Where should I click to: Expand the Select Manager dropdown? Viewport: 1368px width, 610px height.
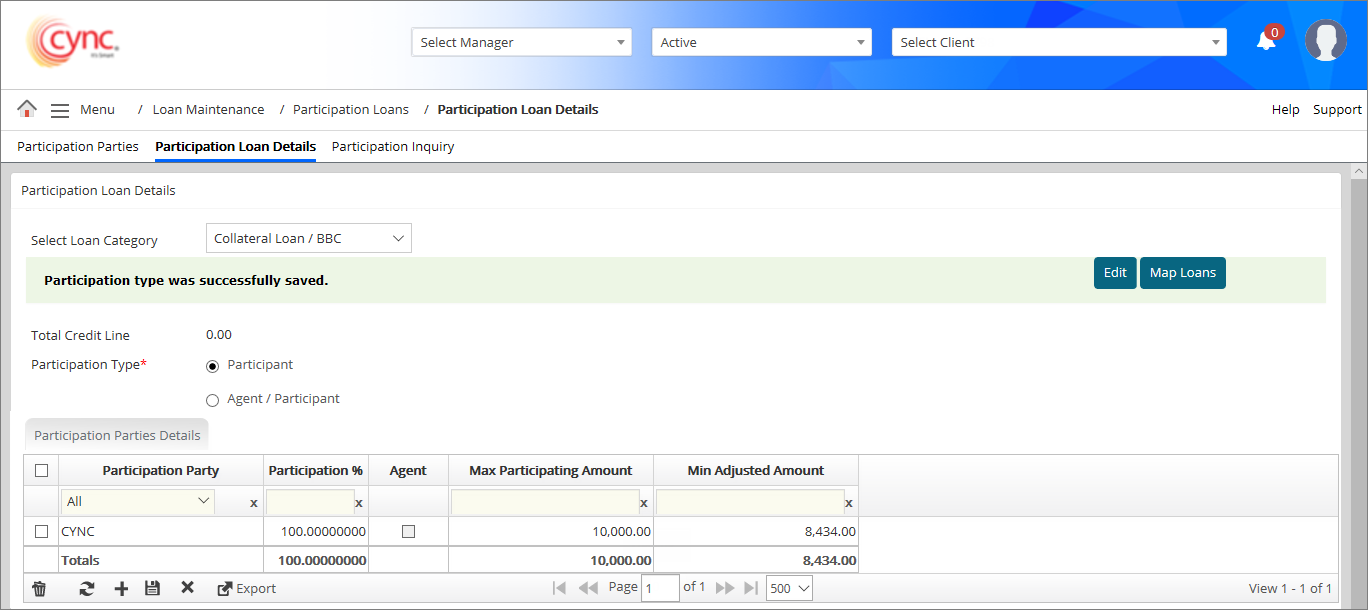[521, 42]
